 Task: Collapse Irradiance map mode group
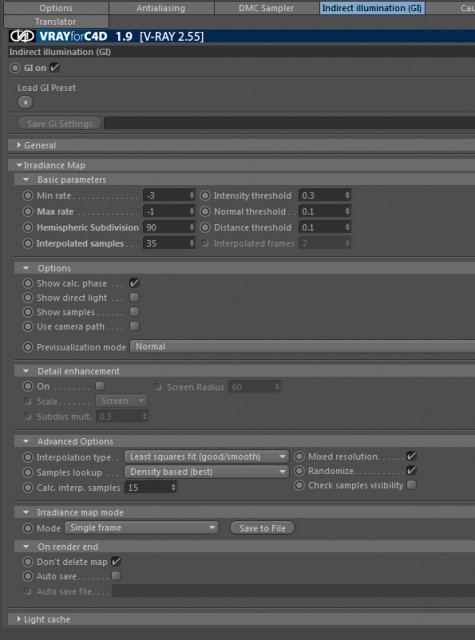26,512
